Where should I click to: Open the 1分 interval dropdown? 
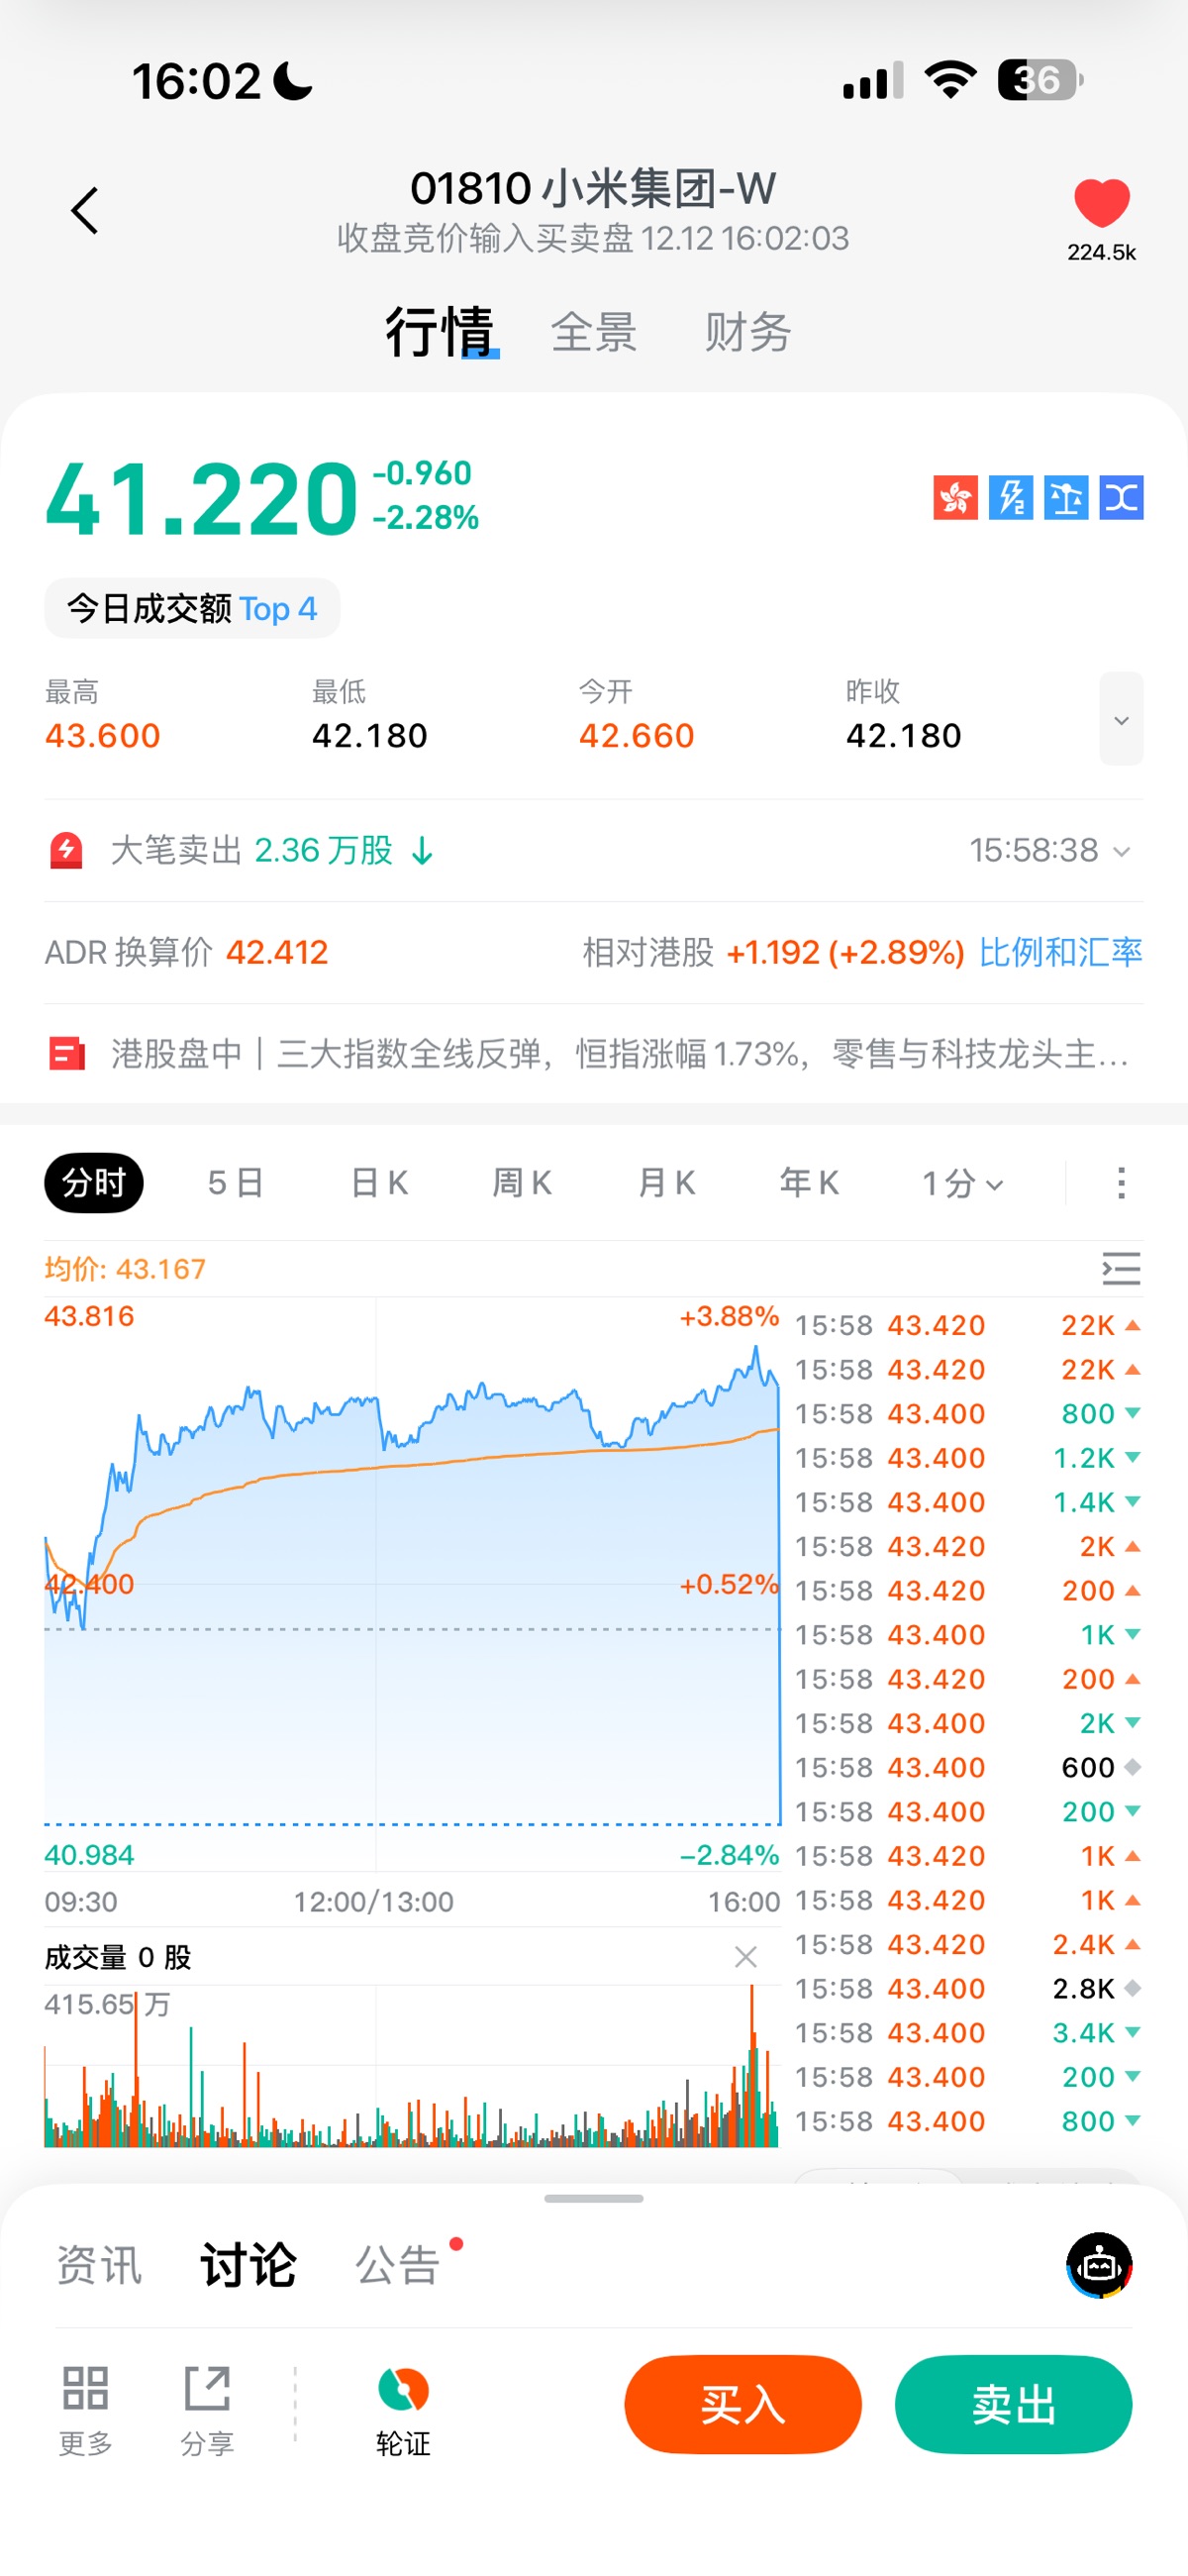click(962, 1183)
